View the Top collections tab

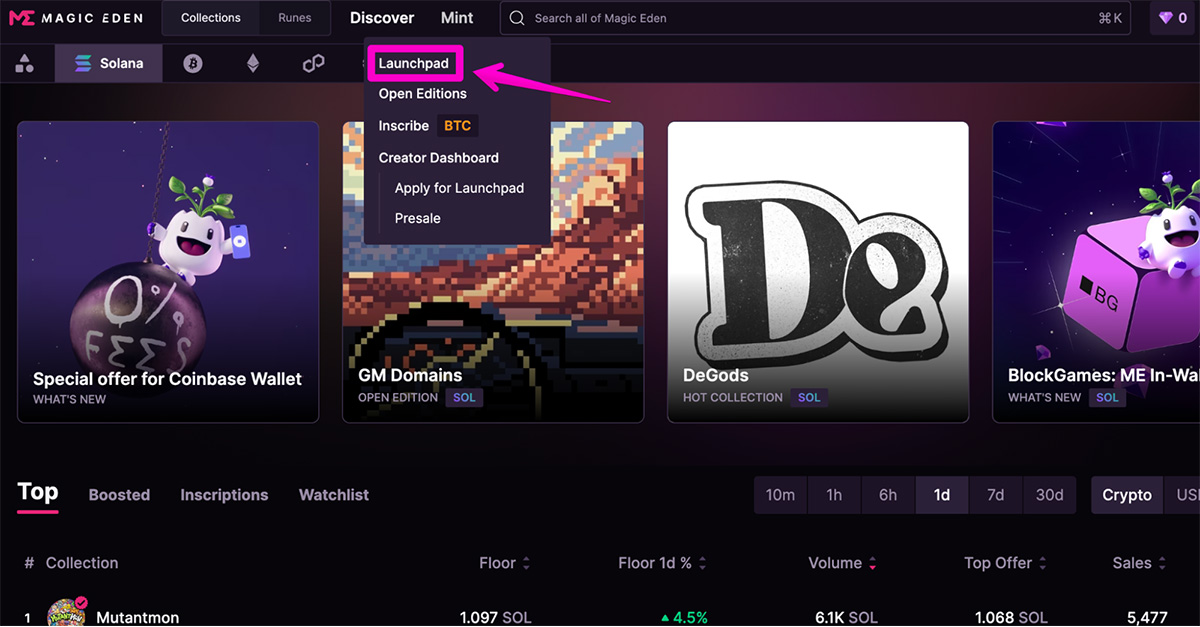[x=38, y=492]
